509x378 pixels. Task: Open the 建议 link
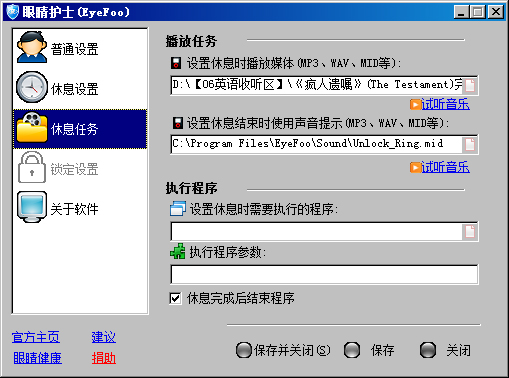(x=104, y=337)
